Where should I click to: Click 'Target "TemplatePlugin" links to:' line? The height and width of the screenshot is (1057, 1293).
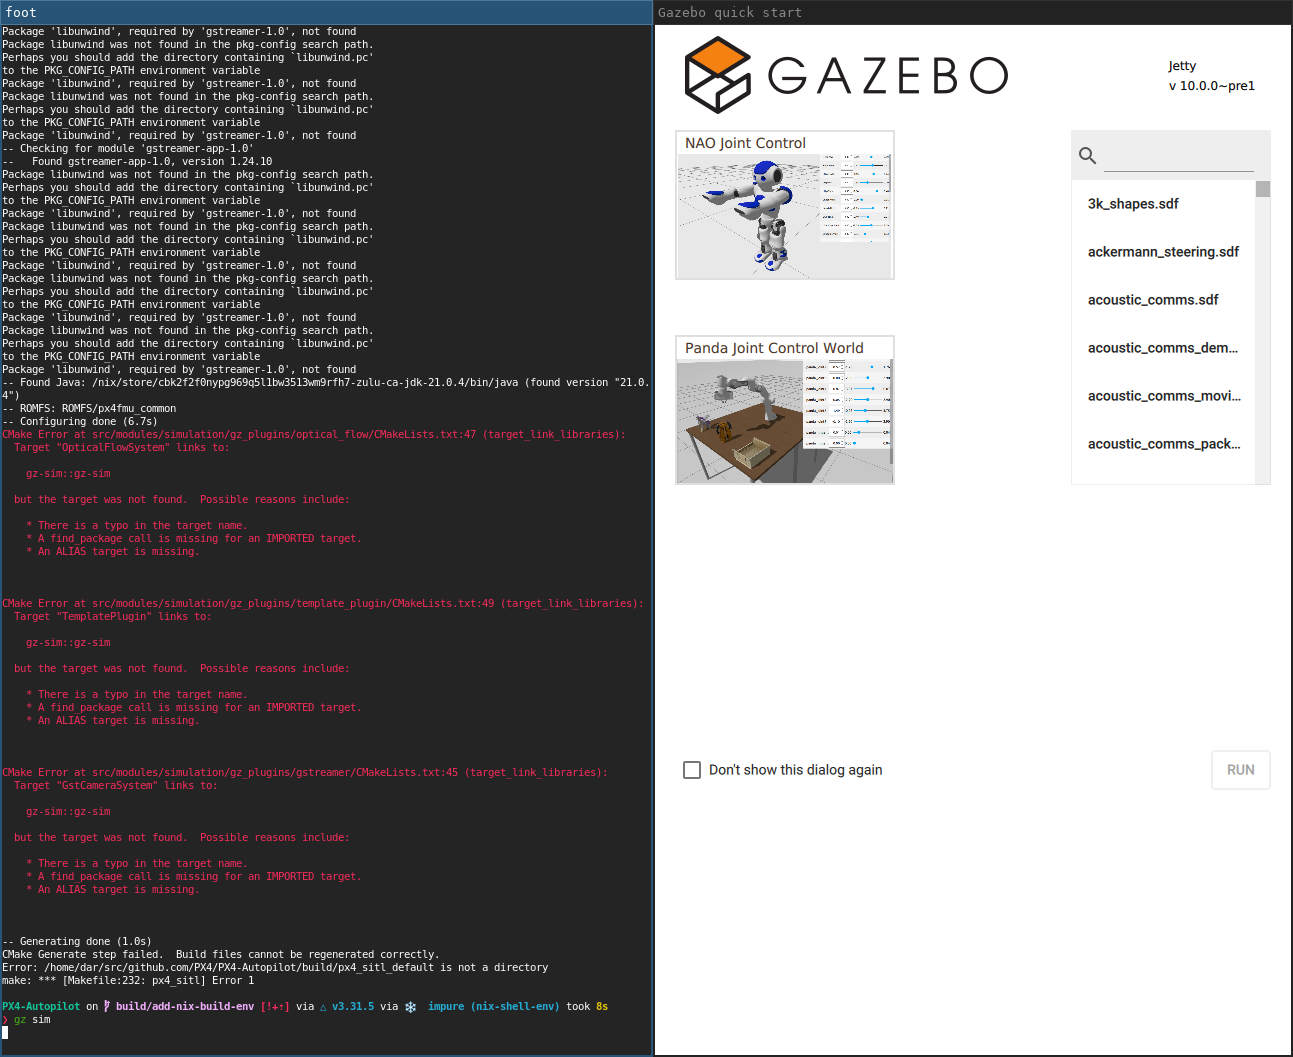pyautogui.click(x=112, y=617)
